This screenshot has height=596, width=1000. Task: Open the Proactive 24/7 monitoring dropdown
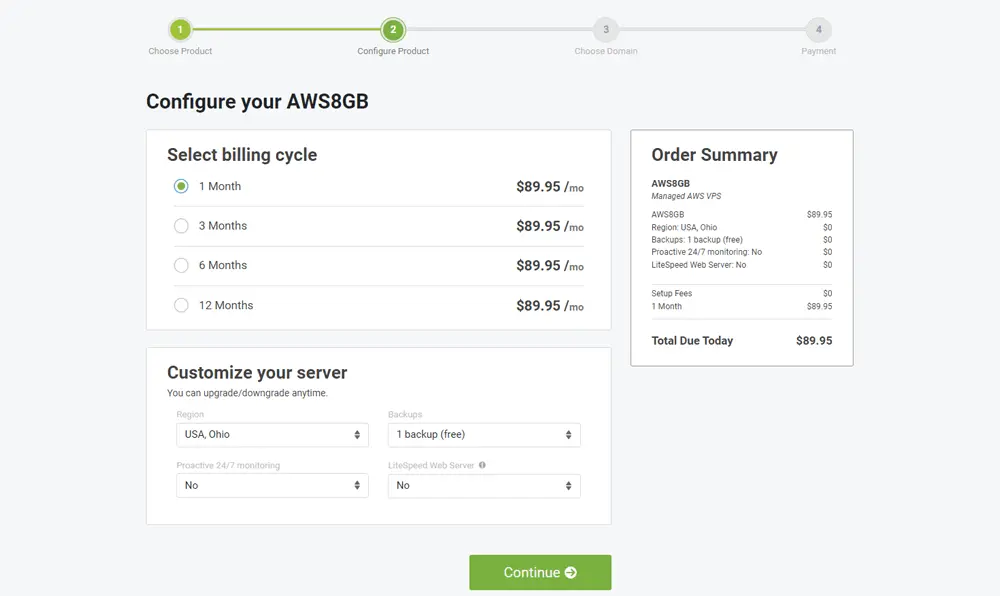point(272,485)
